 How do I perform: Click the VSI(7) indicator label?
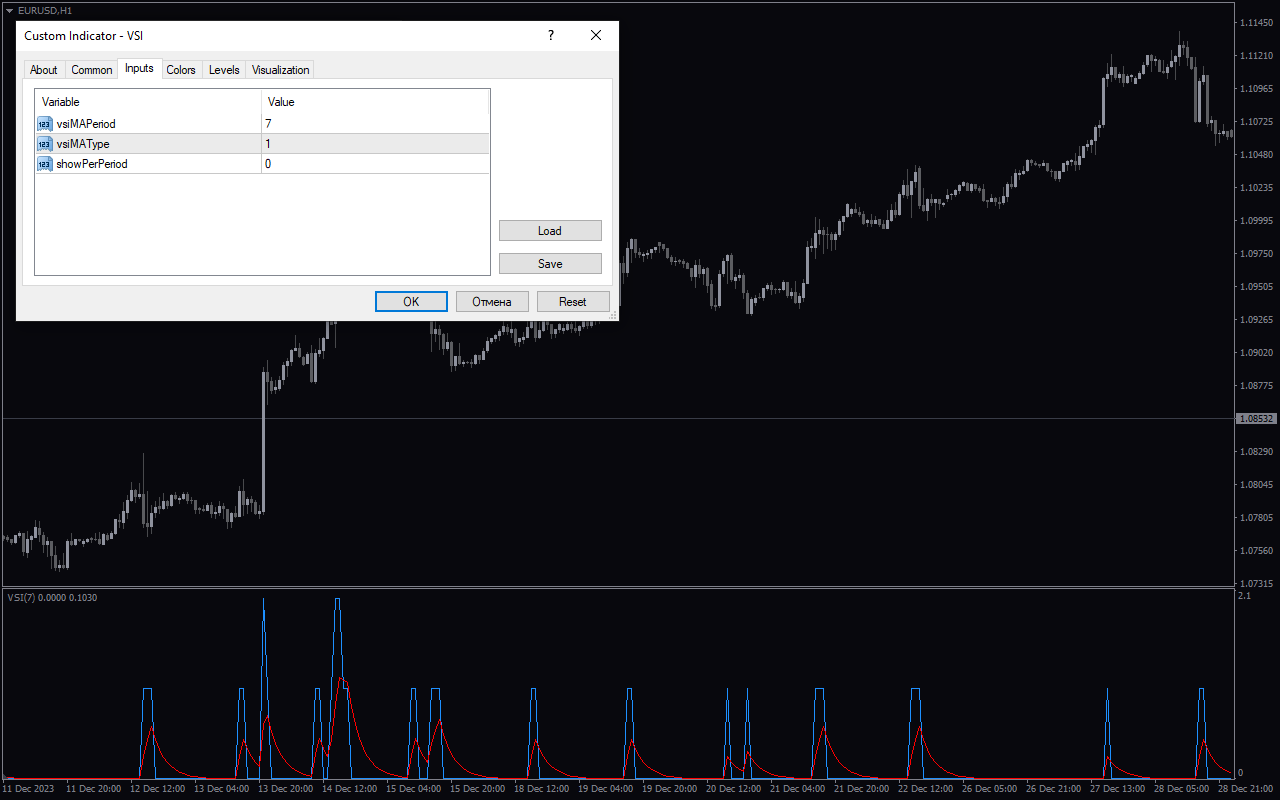tap(52, 598)
